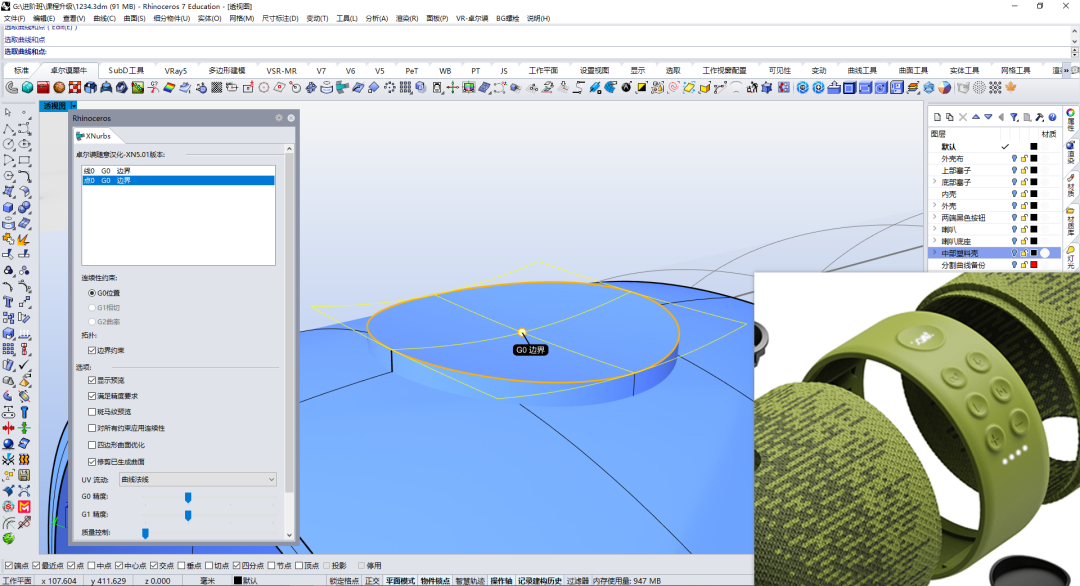
Task: Enable the 四边形曲面优化 checkbox
Action: (x=92, y=445)
